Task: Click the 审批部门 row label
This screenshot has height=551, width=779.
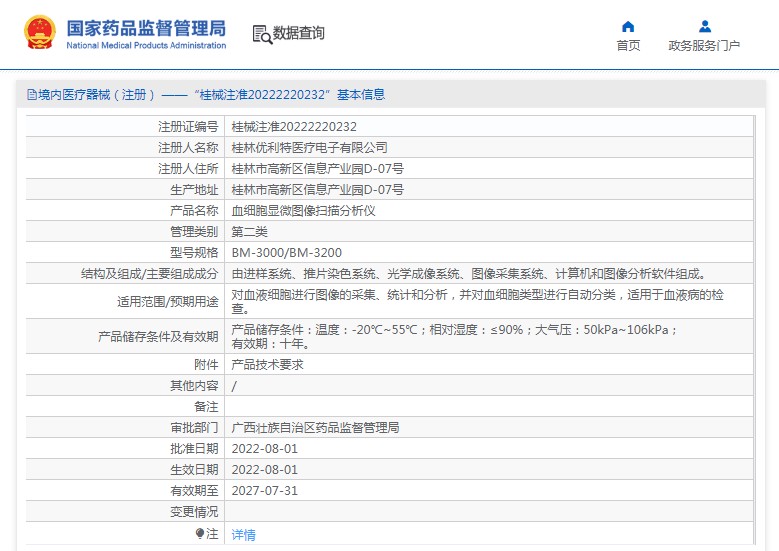Action: pyautogui.click(x=194, y=427)
